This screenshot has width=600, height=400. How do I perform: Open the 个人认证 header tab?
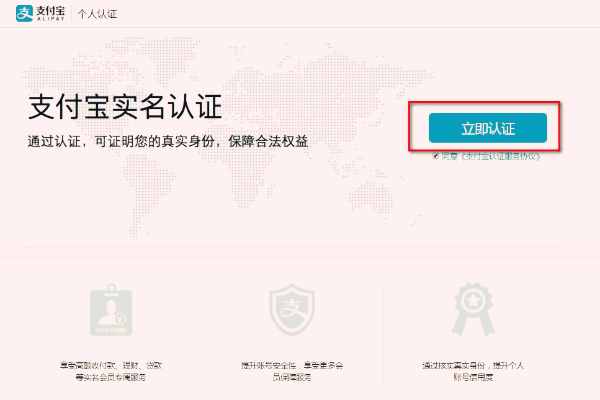[x=97, y=14]
